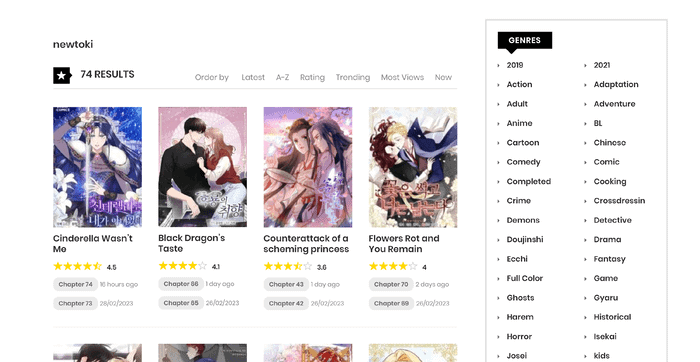Read Chapter 70 of Flowers Rot and You Remain
700x362 pixels.
point(391,284)
